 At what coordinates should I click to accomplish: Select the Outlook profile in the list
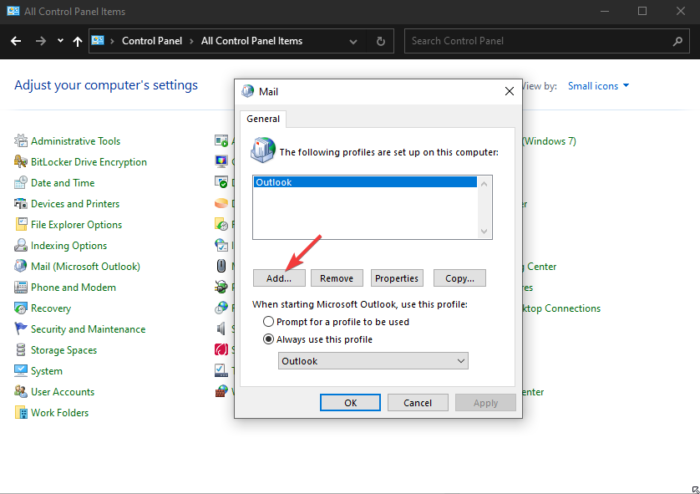coord(365,182)
